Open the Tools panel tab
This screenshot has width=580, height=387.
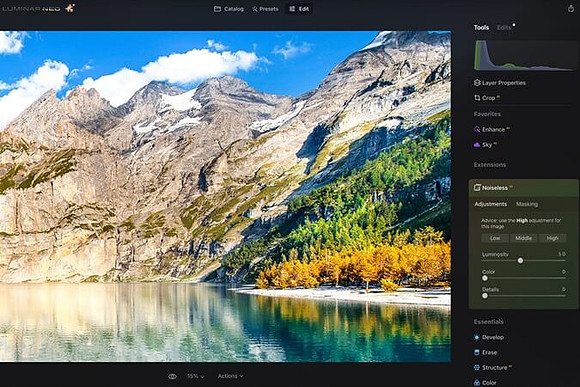pos(481,28)
